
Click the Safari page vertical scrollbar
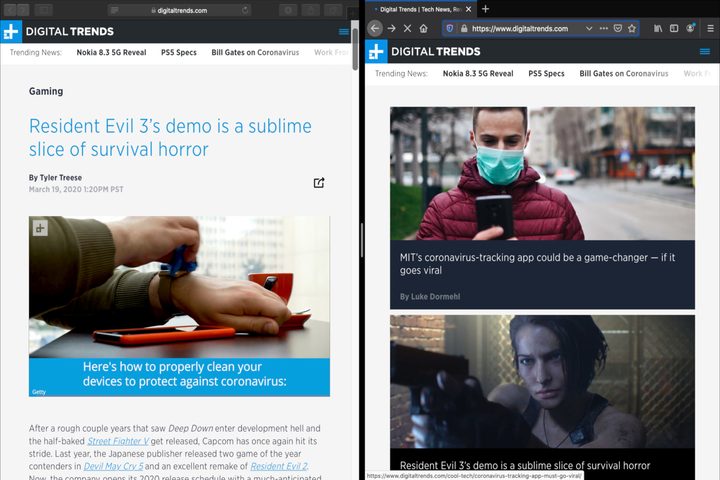pos(355,49)
